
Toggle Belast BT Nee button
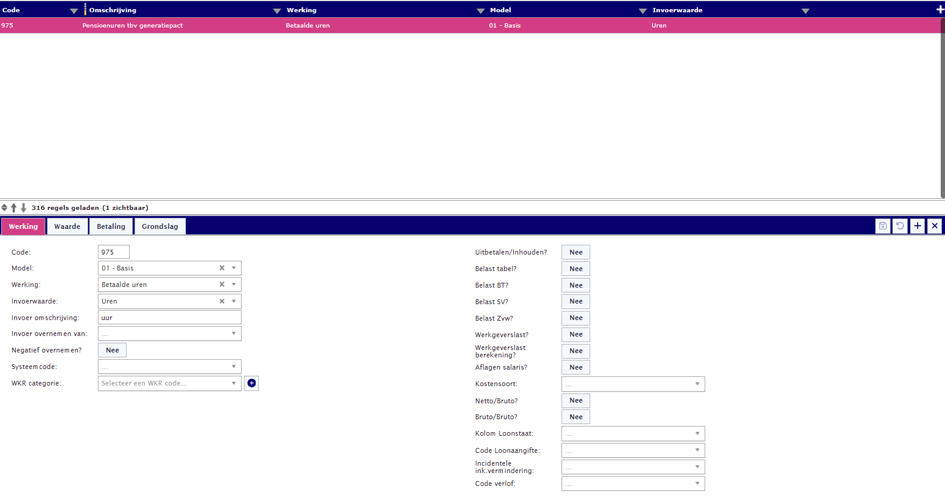pos(576,286)
